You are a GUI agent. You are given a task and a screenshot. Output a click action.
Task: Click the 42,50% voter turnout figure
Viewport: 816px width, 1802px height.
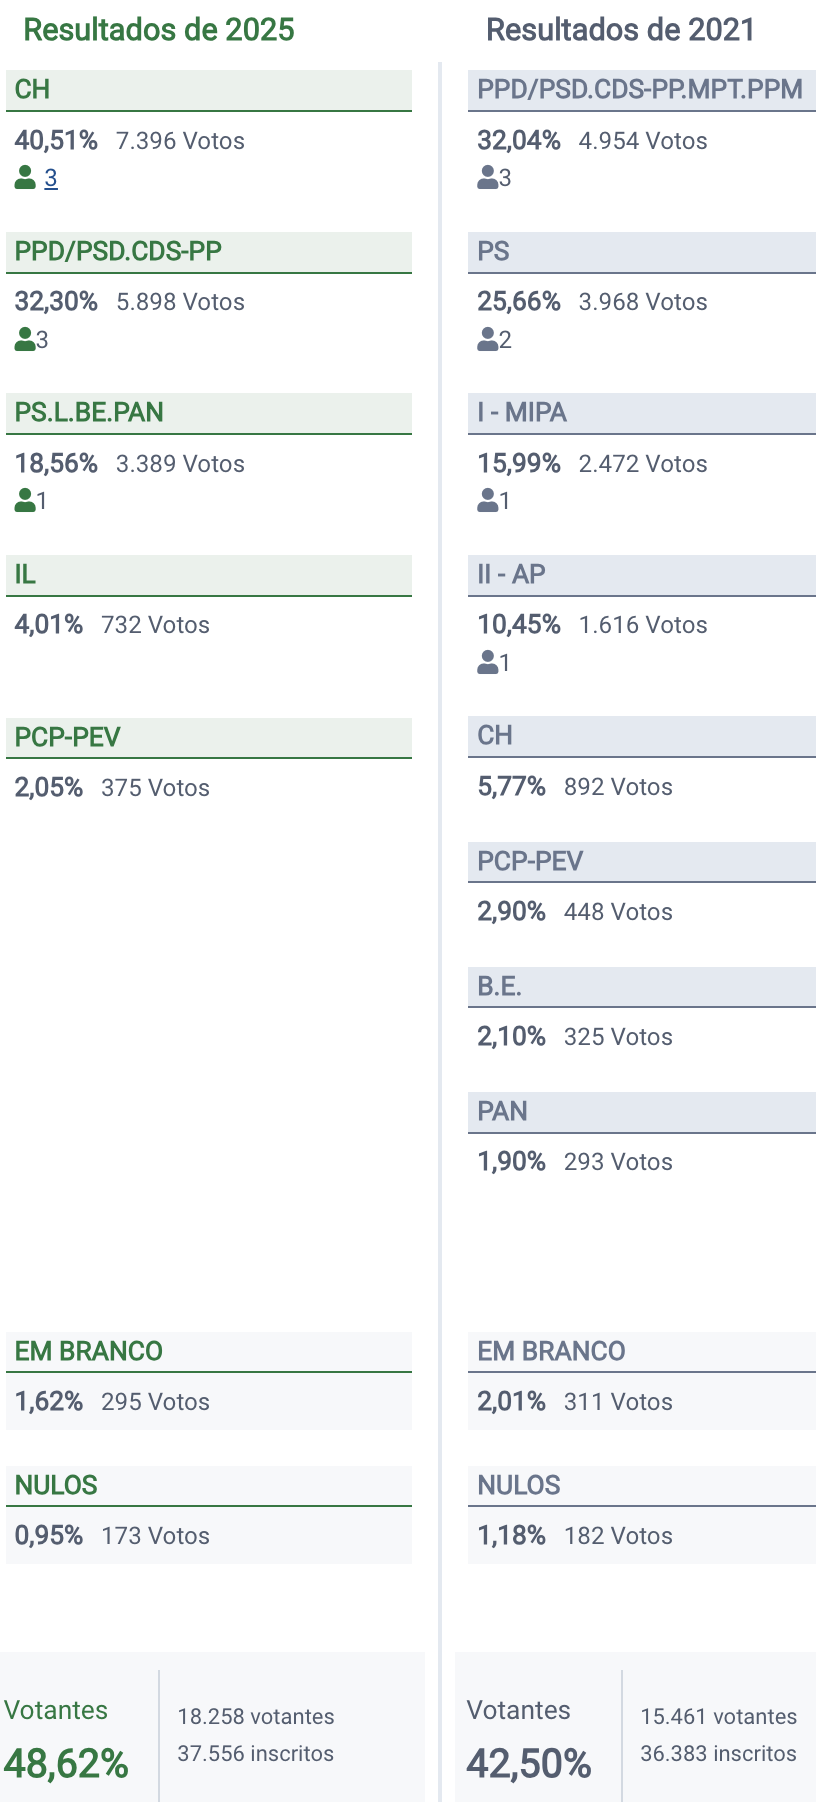pos(529,1764)
